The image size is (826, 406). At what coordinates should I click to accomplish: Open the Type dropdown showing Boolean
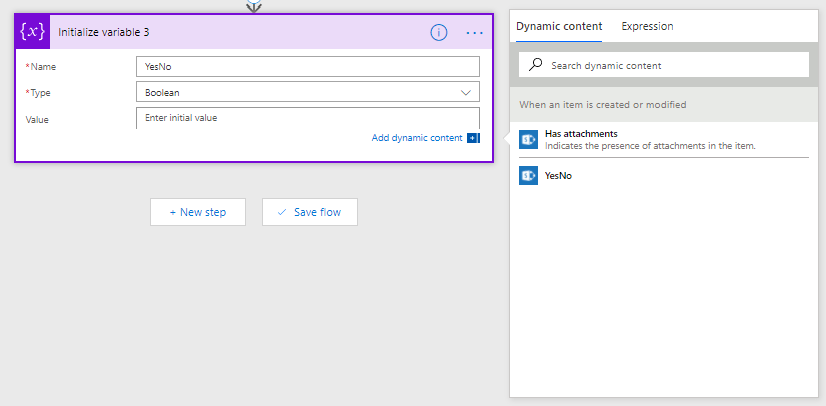click(x=308, y=92)
